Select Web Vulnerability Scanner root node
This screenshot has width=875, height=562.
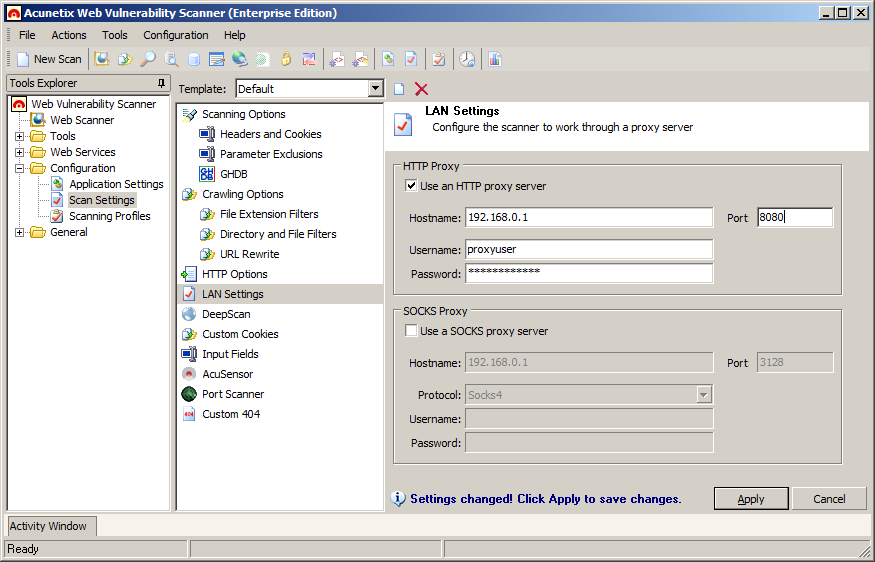[x=93, y=104]
